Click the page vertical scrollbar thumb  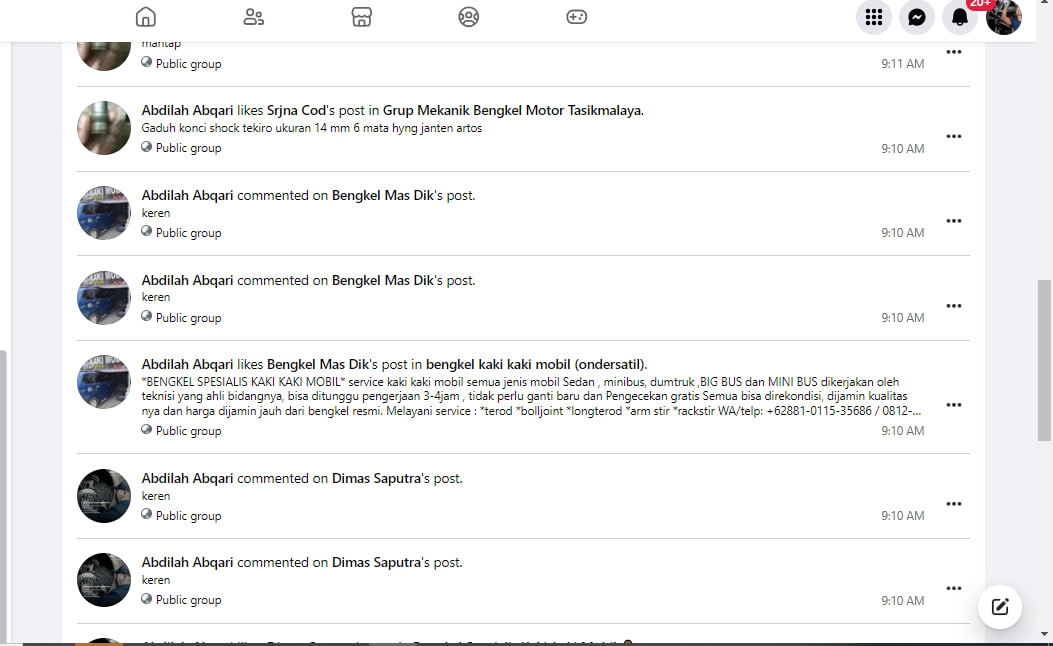[1044, 360]
